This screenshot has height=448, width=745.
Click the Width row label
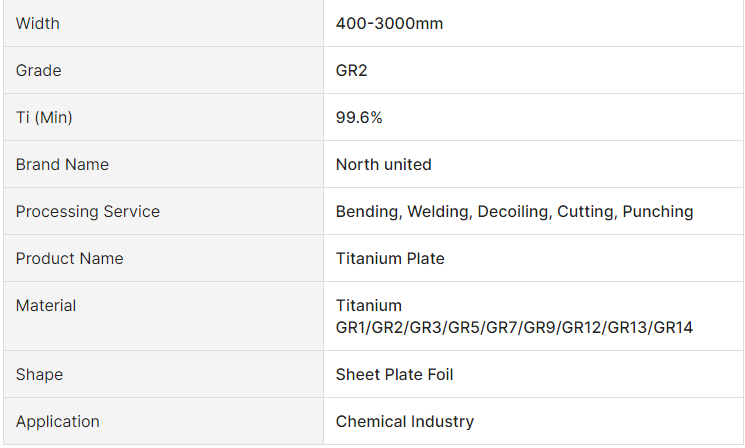click(x=38, y=24)
